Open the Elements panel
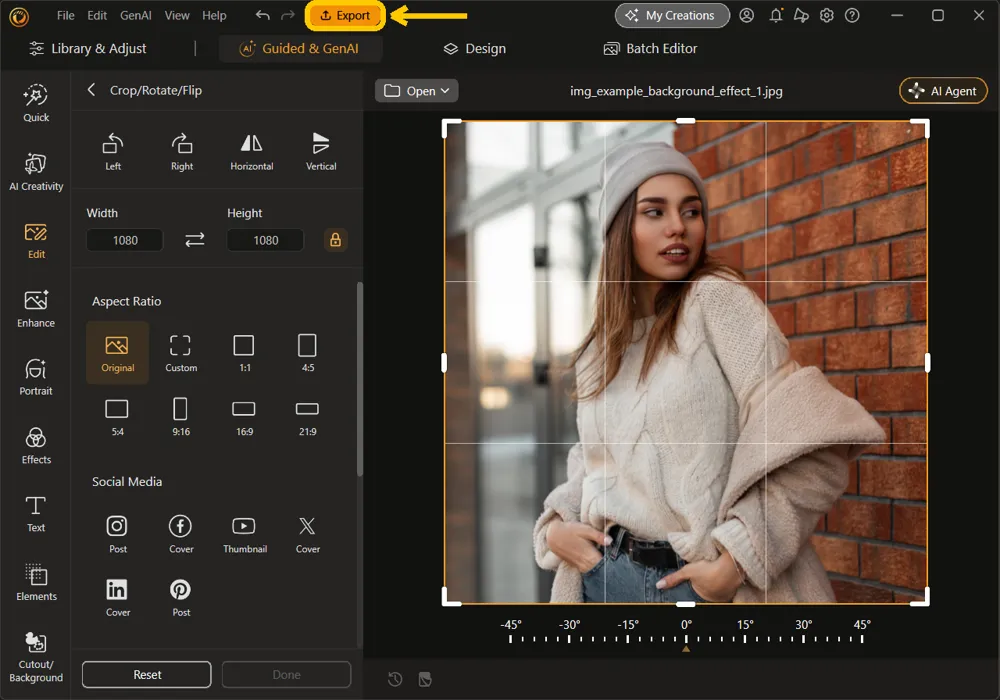Viewport: 1000px width, 700px height. [x=36, y=583]
